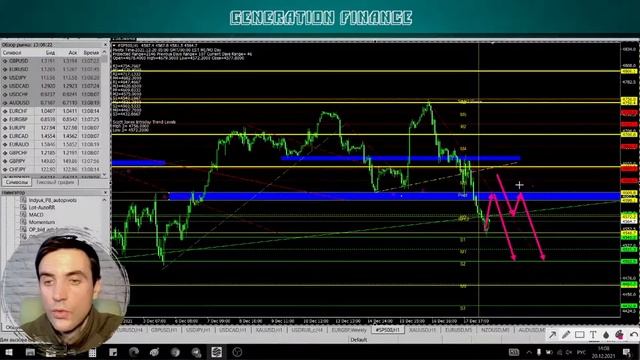Click the symbol icon beside GBPCHF
This screenshot has height=360, width=640.
click(x=5, y=153)
